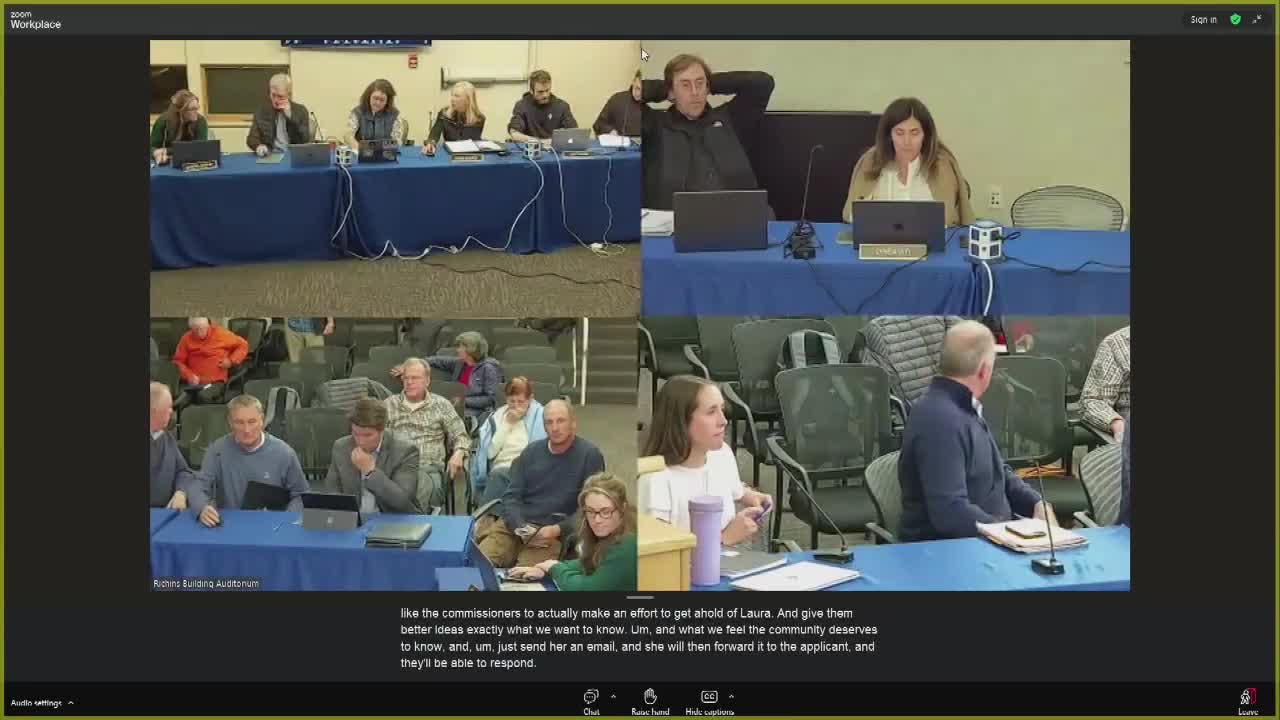This screenshot has height=720, width=1280.
Task: Click the Sign in link
Action: 1204,19
